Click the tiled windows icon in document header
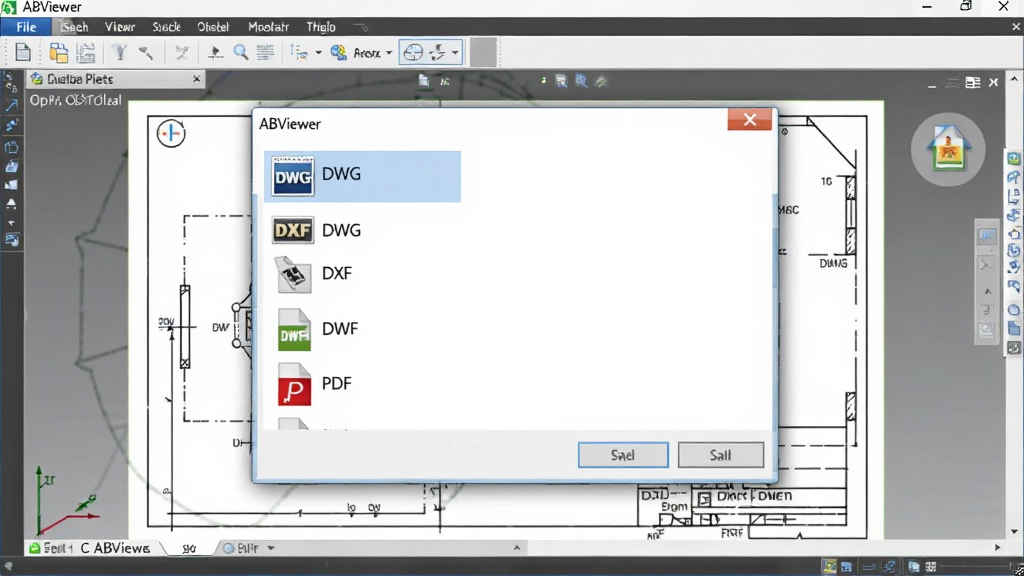 (973, 82)
